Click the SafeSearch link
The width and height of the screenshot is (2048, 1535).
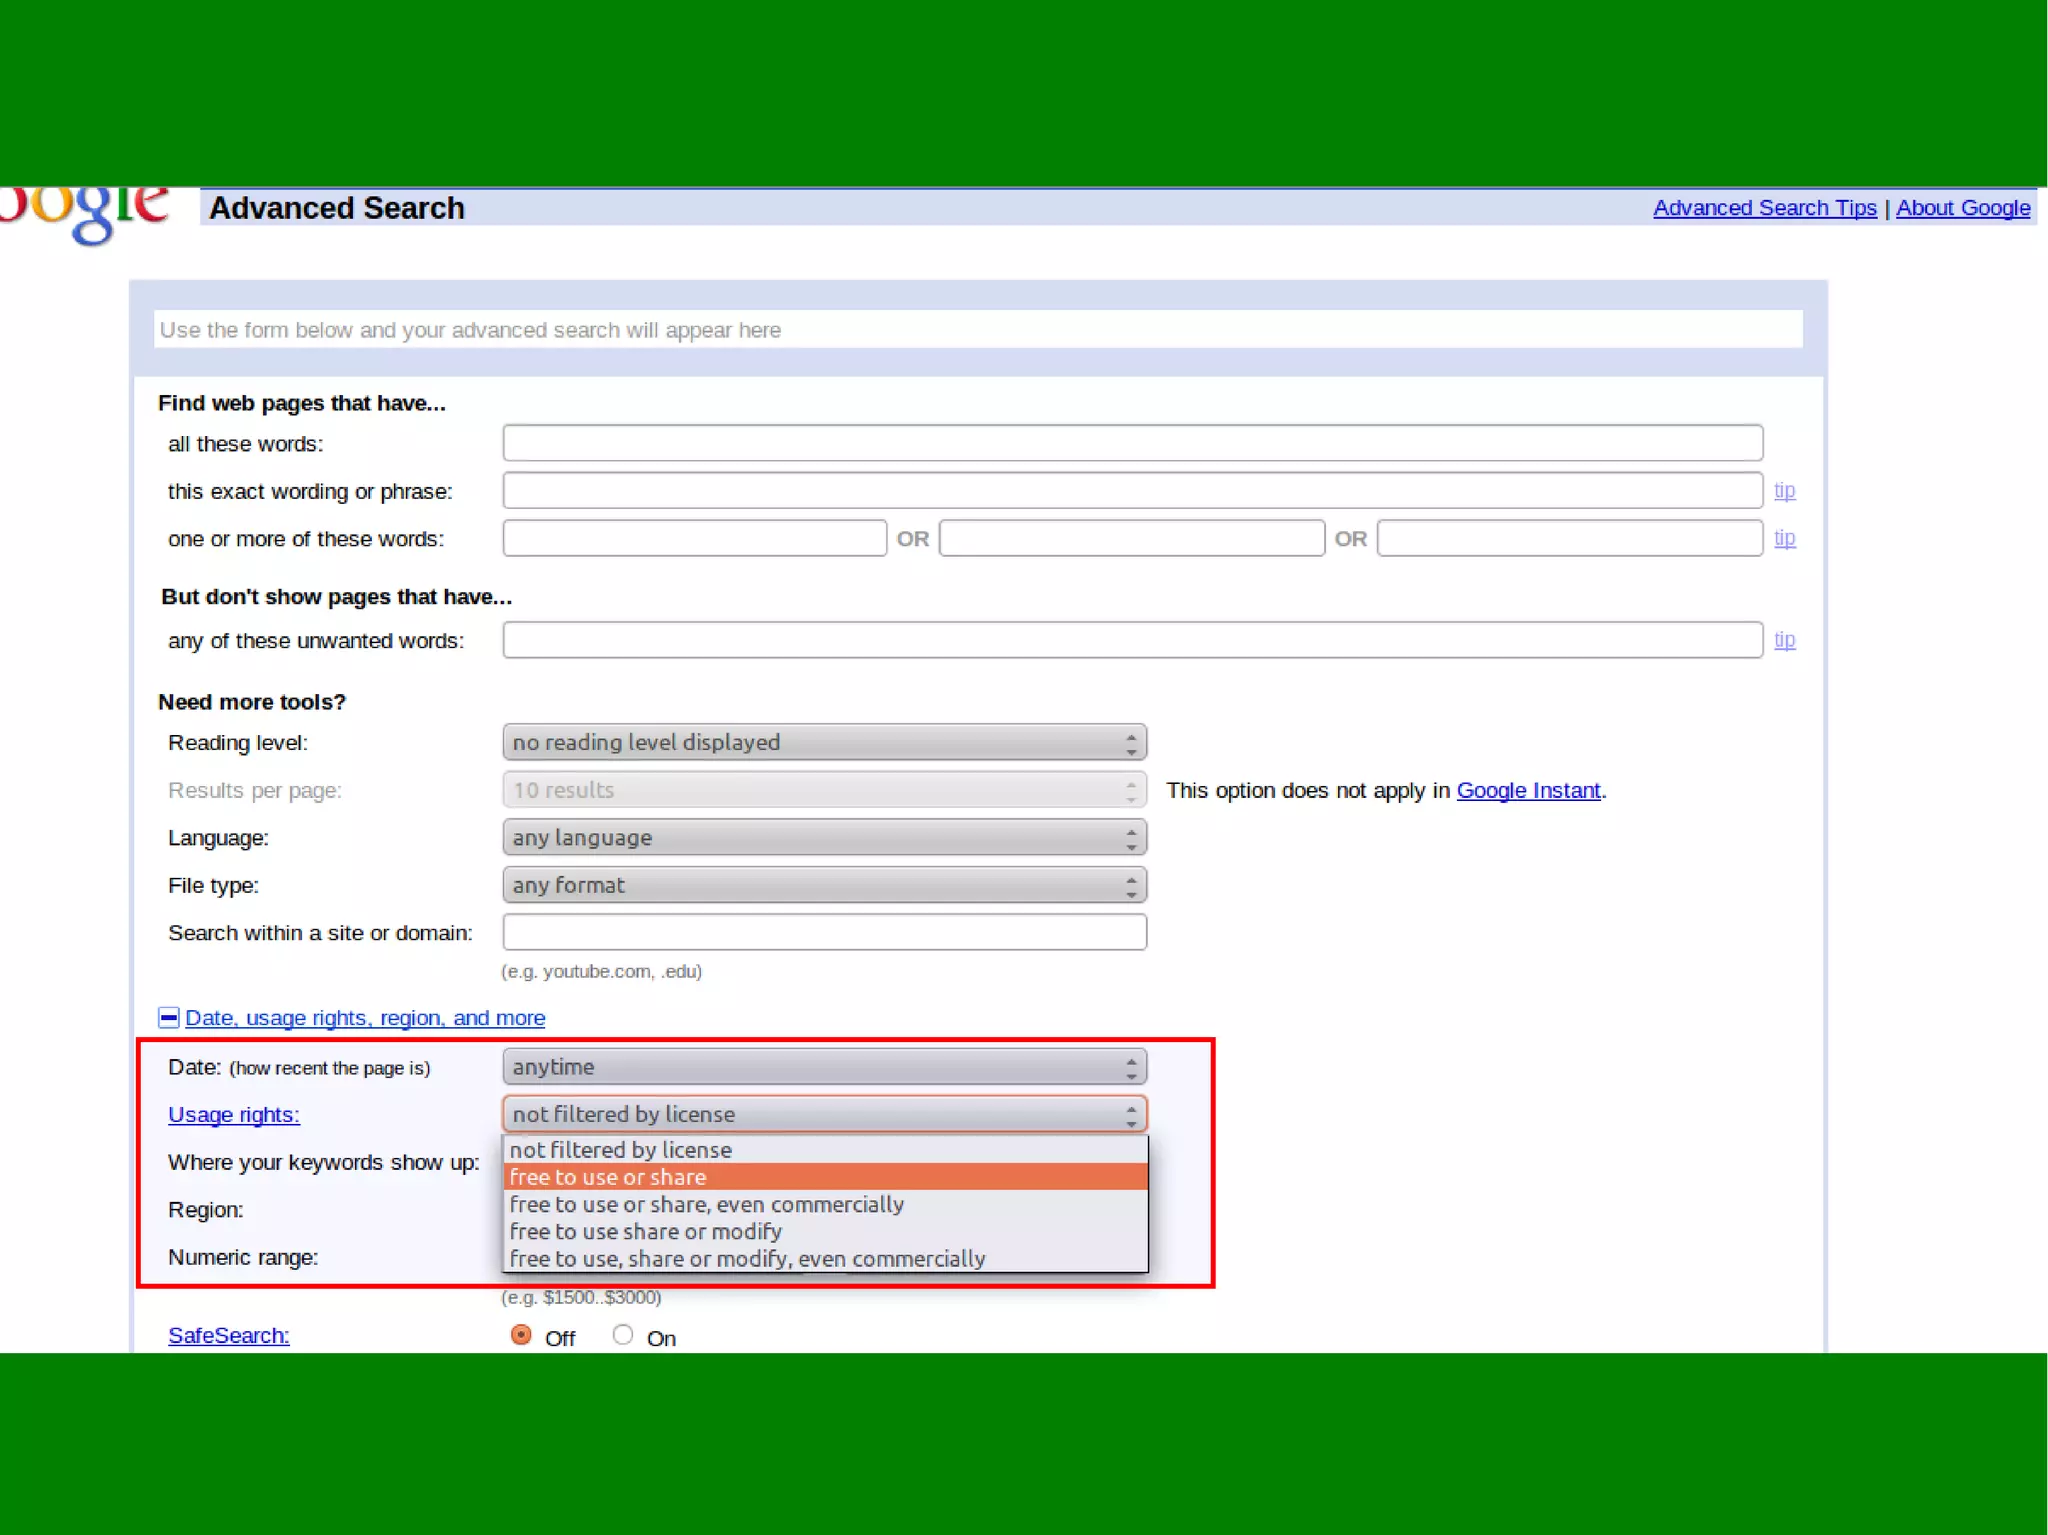click(x=228, y=1336)
